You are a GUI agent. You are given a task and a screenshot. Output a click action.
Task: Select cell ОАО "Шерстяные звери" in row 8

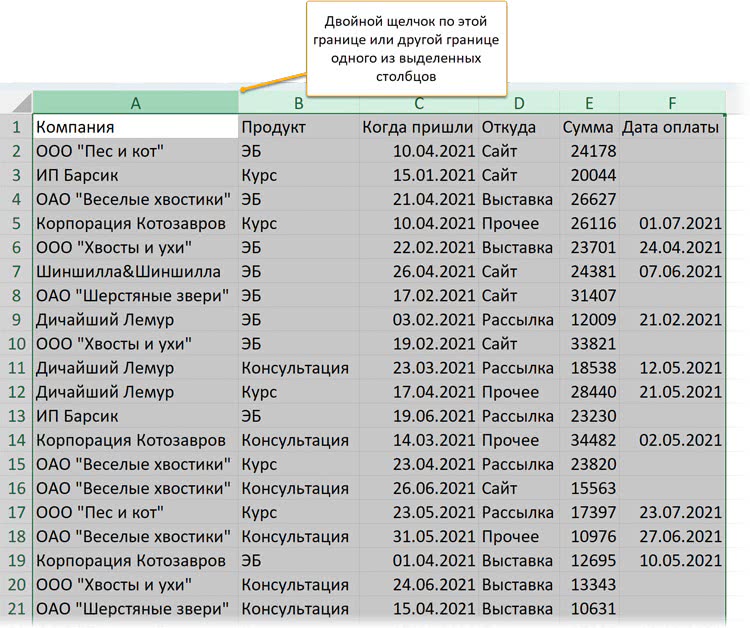click(135, 296)
